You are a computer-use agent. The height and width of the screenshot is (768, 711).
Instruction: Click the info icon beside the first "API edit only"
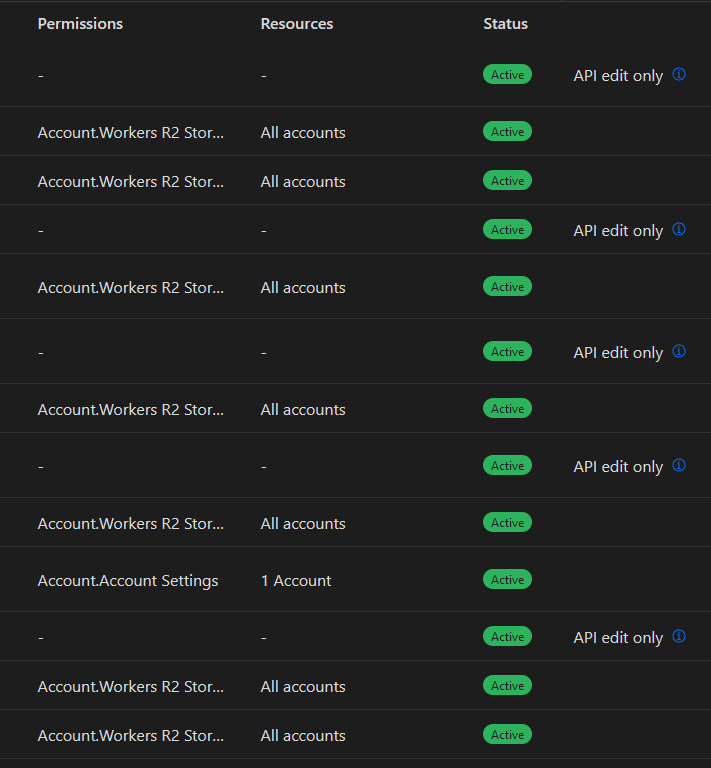(679, 74)
